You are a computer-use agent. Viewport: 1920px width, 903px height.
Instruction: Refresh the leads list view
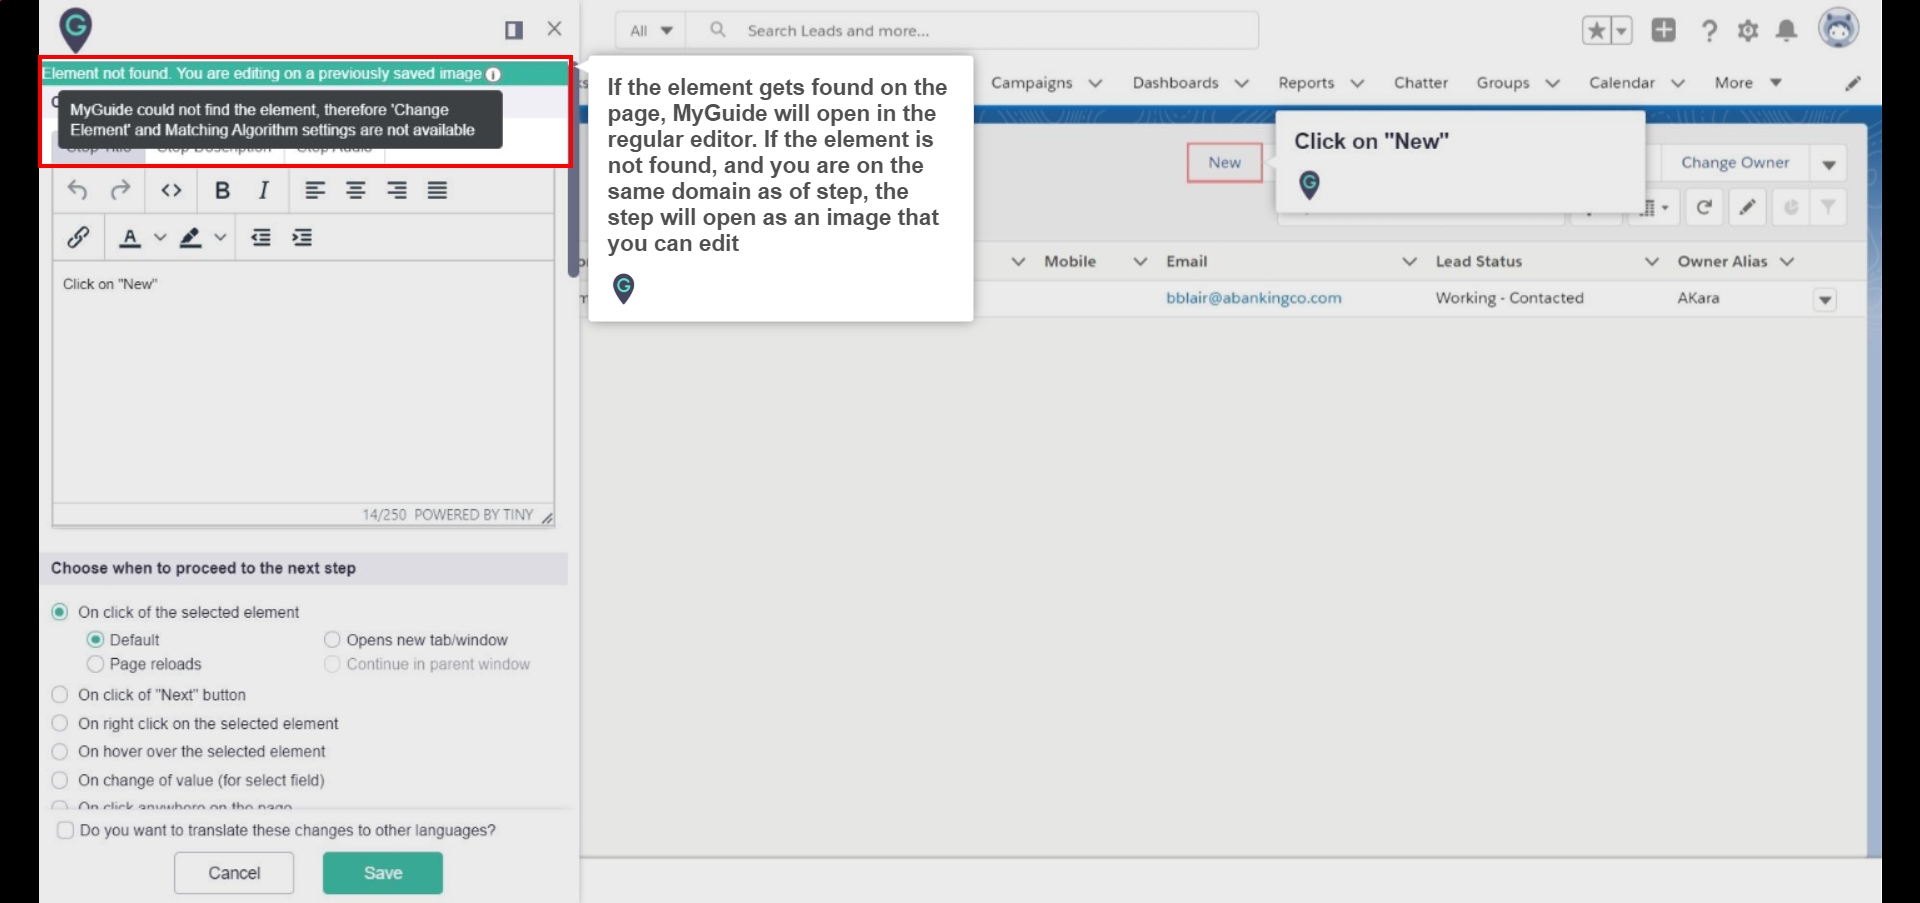[1704, 207]
